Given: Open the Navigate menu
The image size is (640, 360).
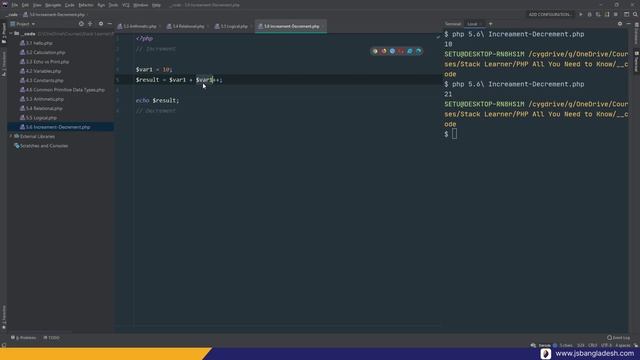Looking at the screenshot, I should [53, 5].
